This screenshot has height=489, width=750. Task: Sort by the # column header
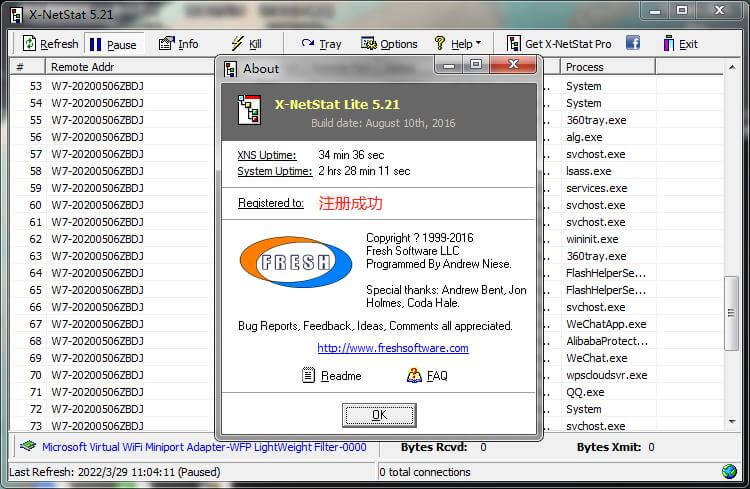(x=27, y=67)
